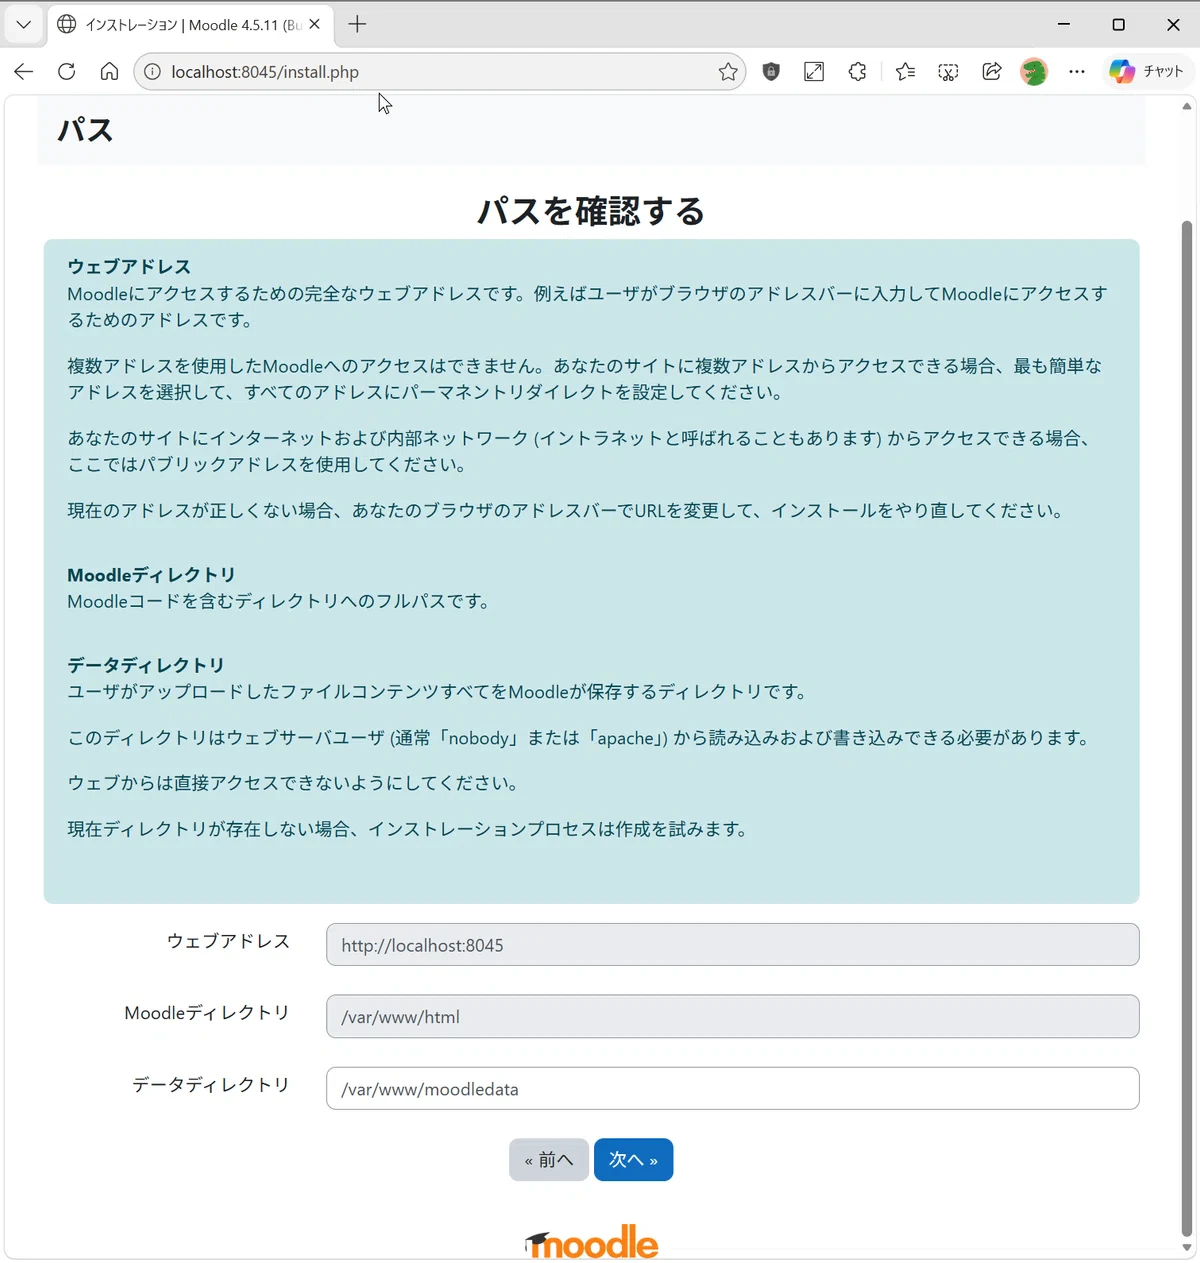Click the « 前へ button
The width and height of the screenshot is (1200, 1263).
(549, 1160)
